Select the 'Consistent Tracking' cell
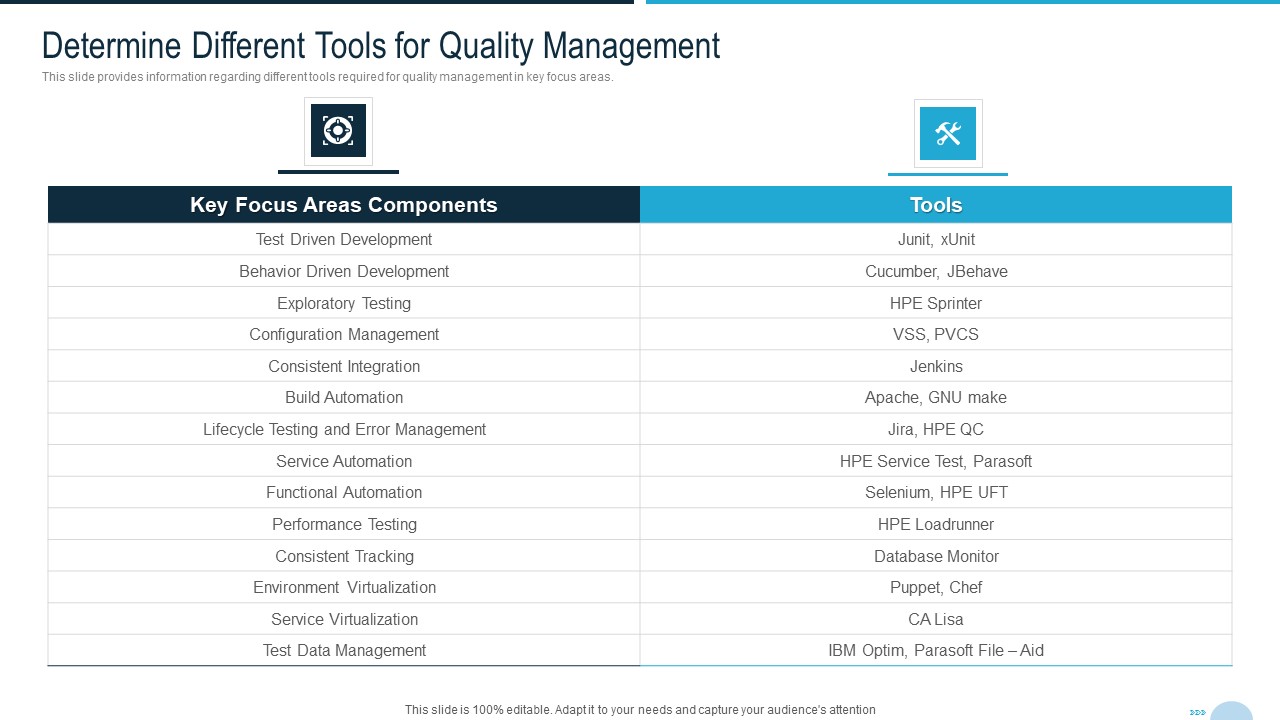This screenshot has height=720, width=1280. 344,556
